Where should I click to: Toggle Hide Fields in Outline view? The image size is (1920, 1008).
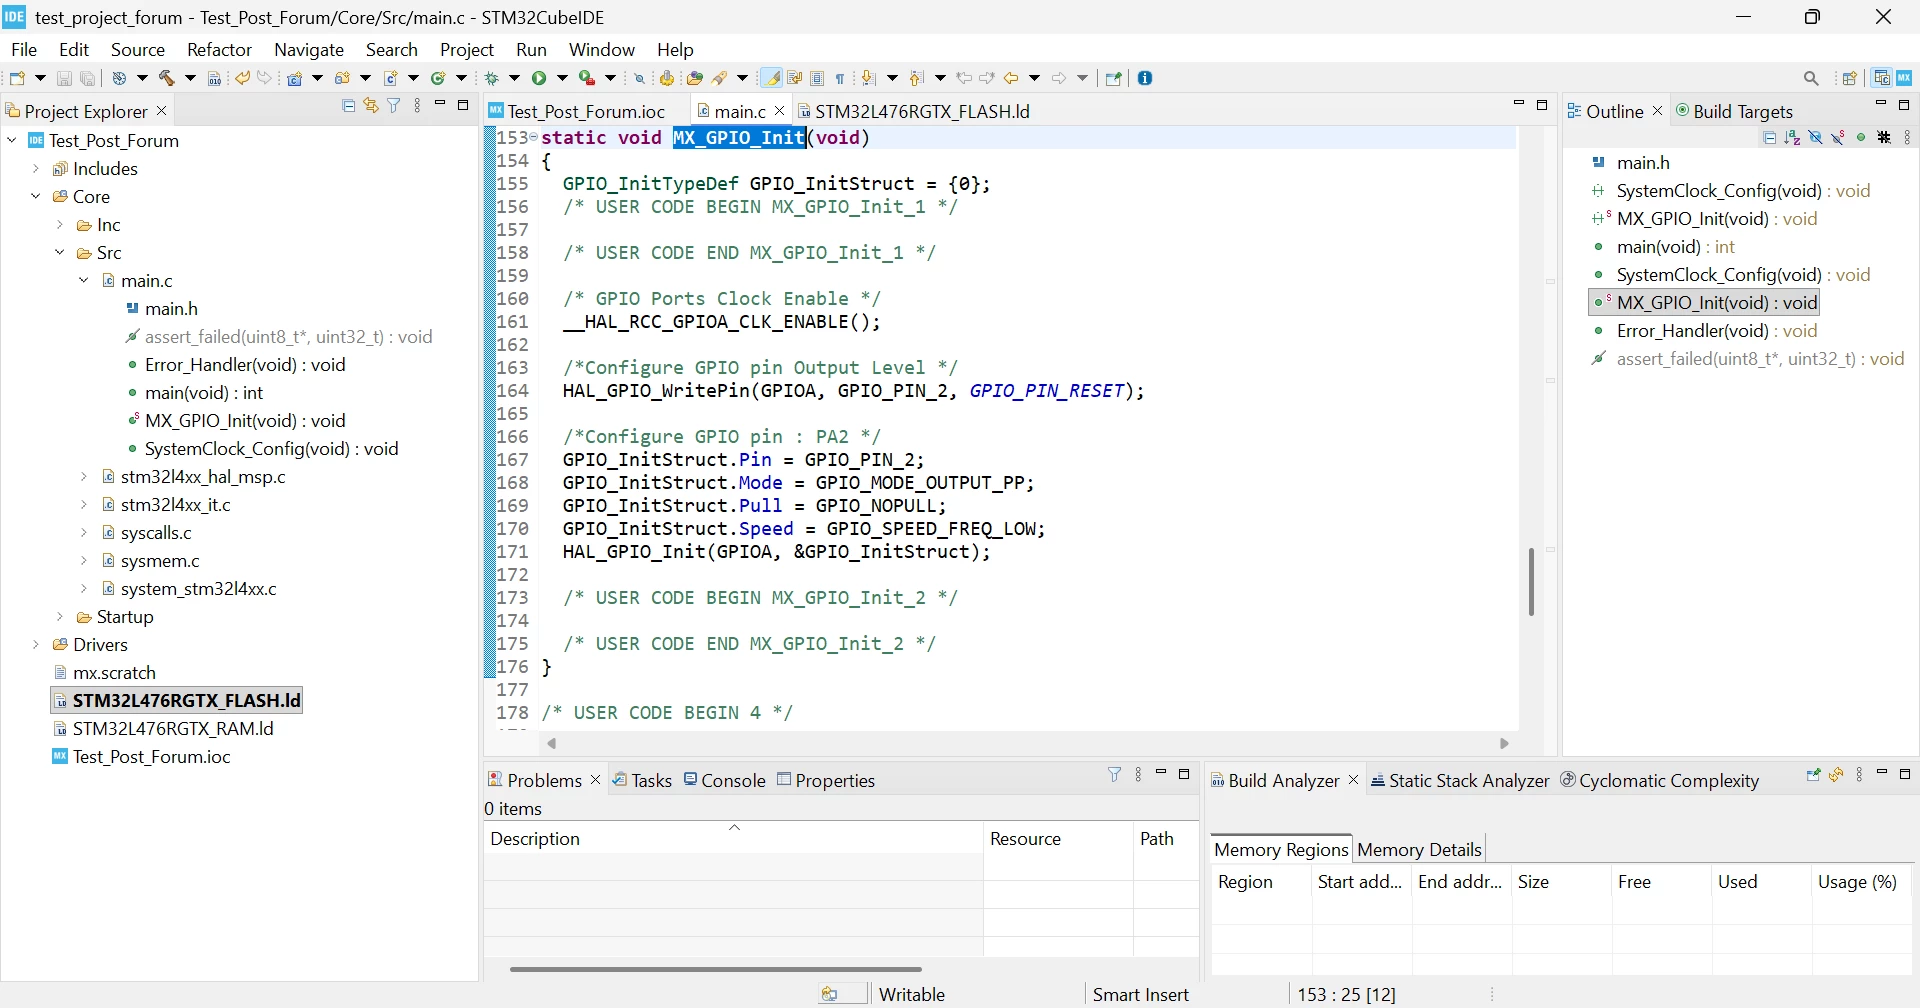click(x=1815, y=138)
